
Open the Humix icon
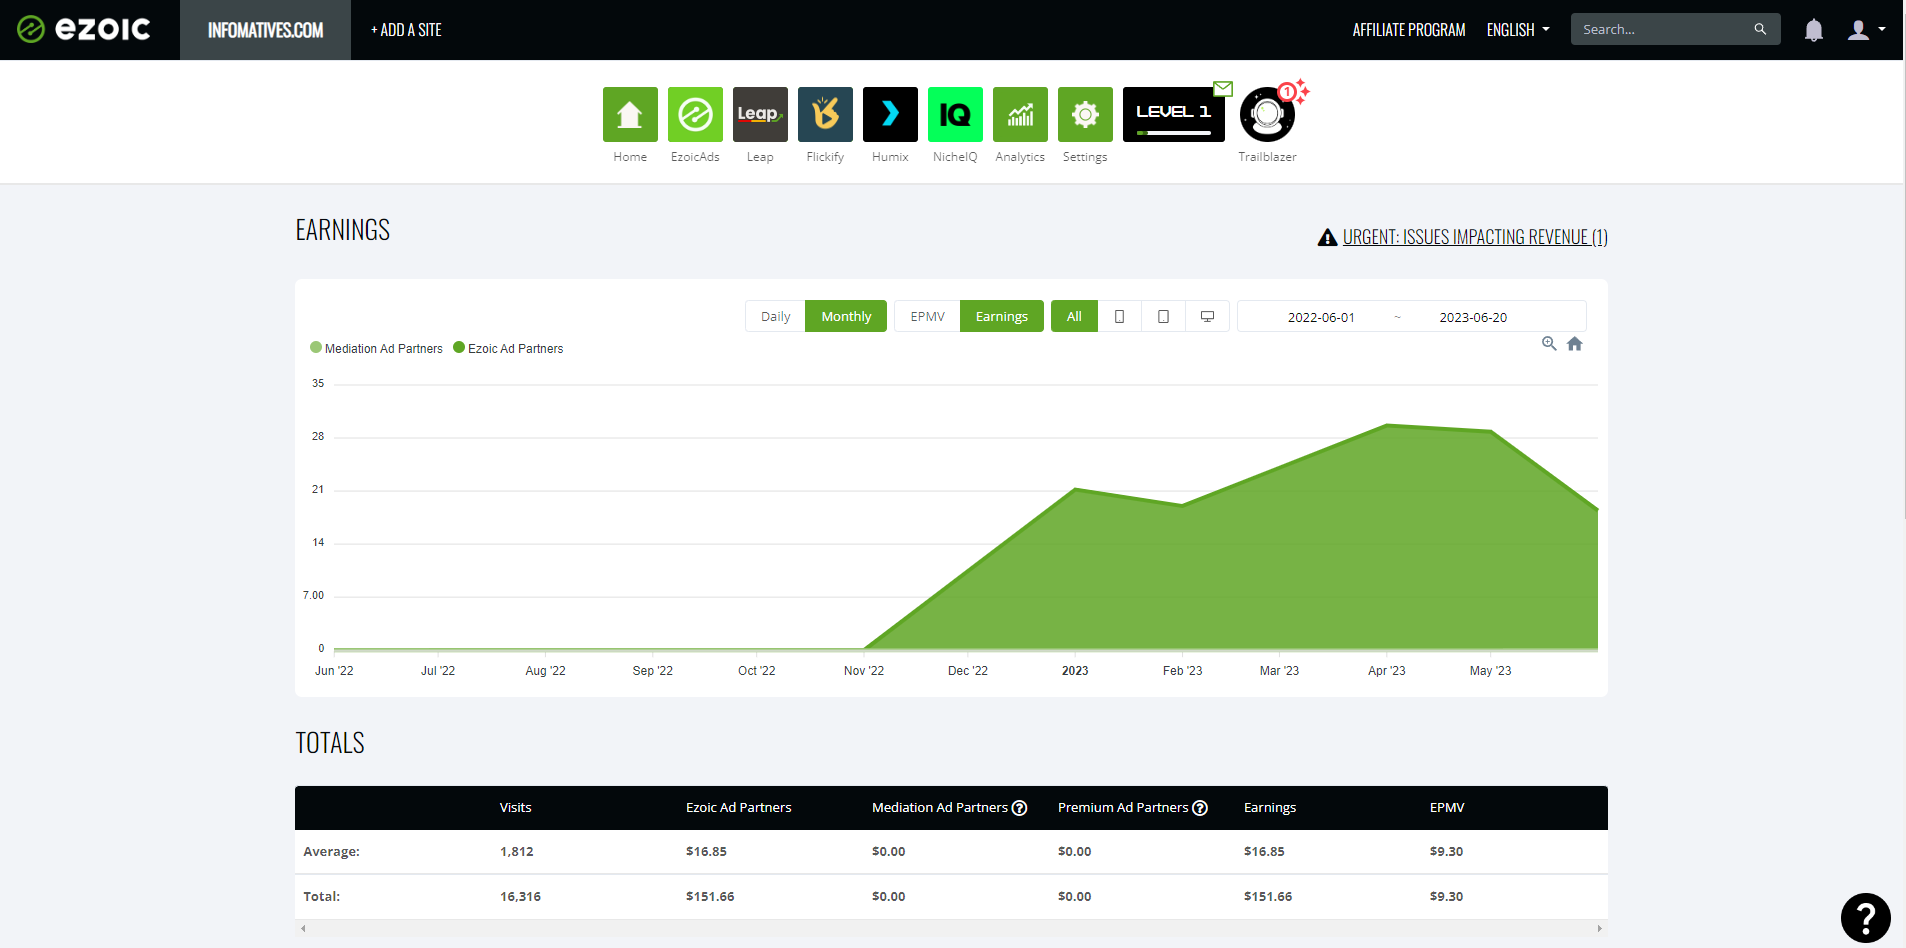pos(890,114)
